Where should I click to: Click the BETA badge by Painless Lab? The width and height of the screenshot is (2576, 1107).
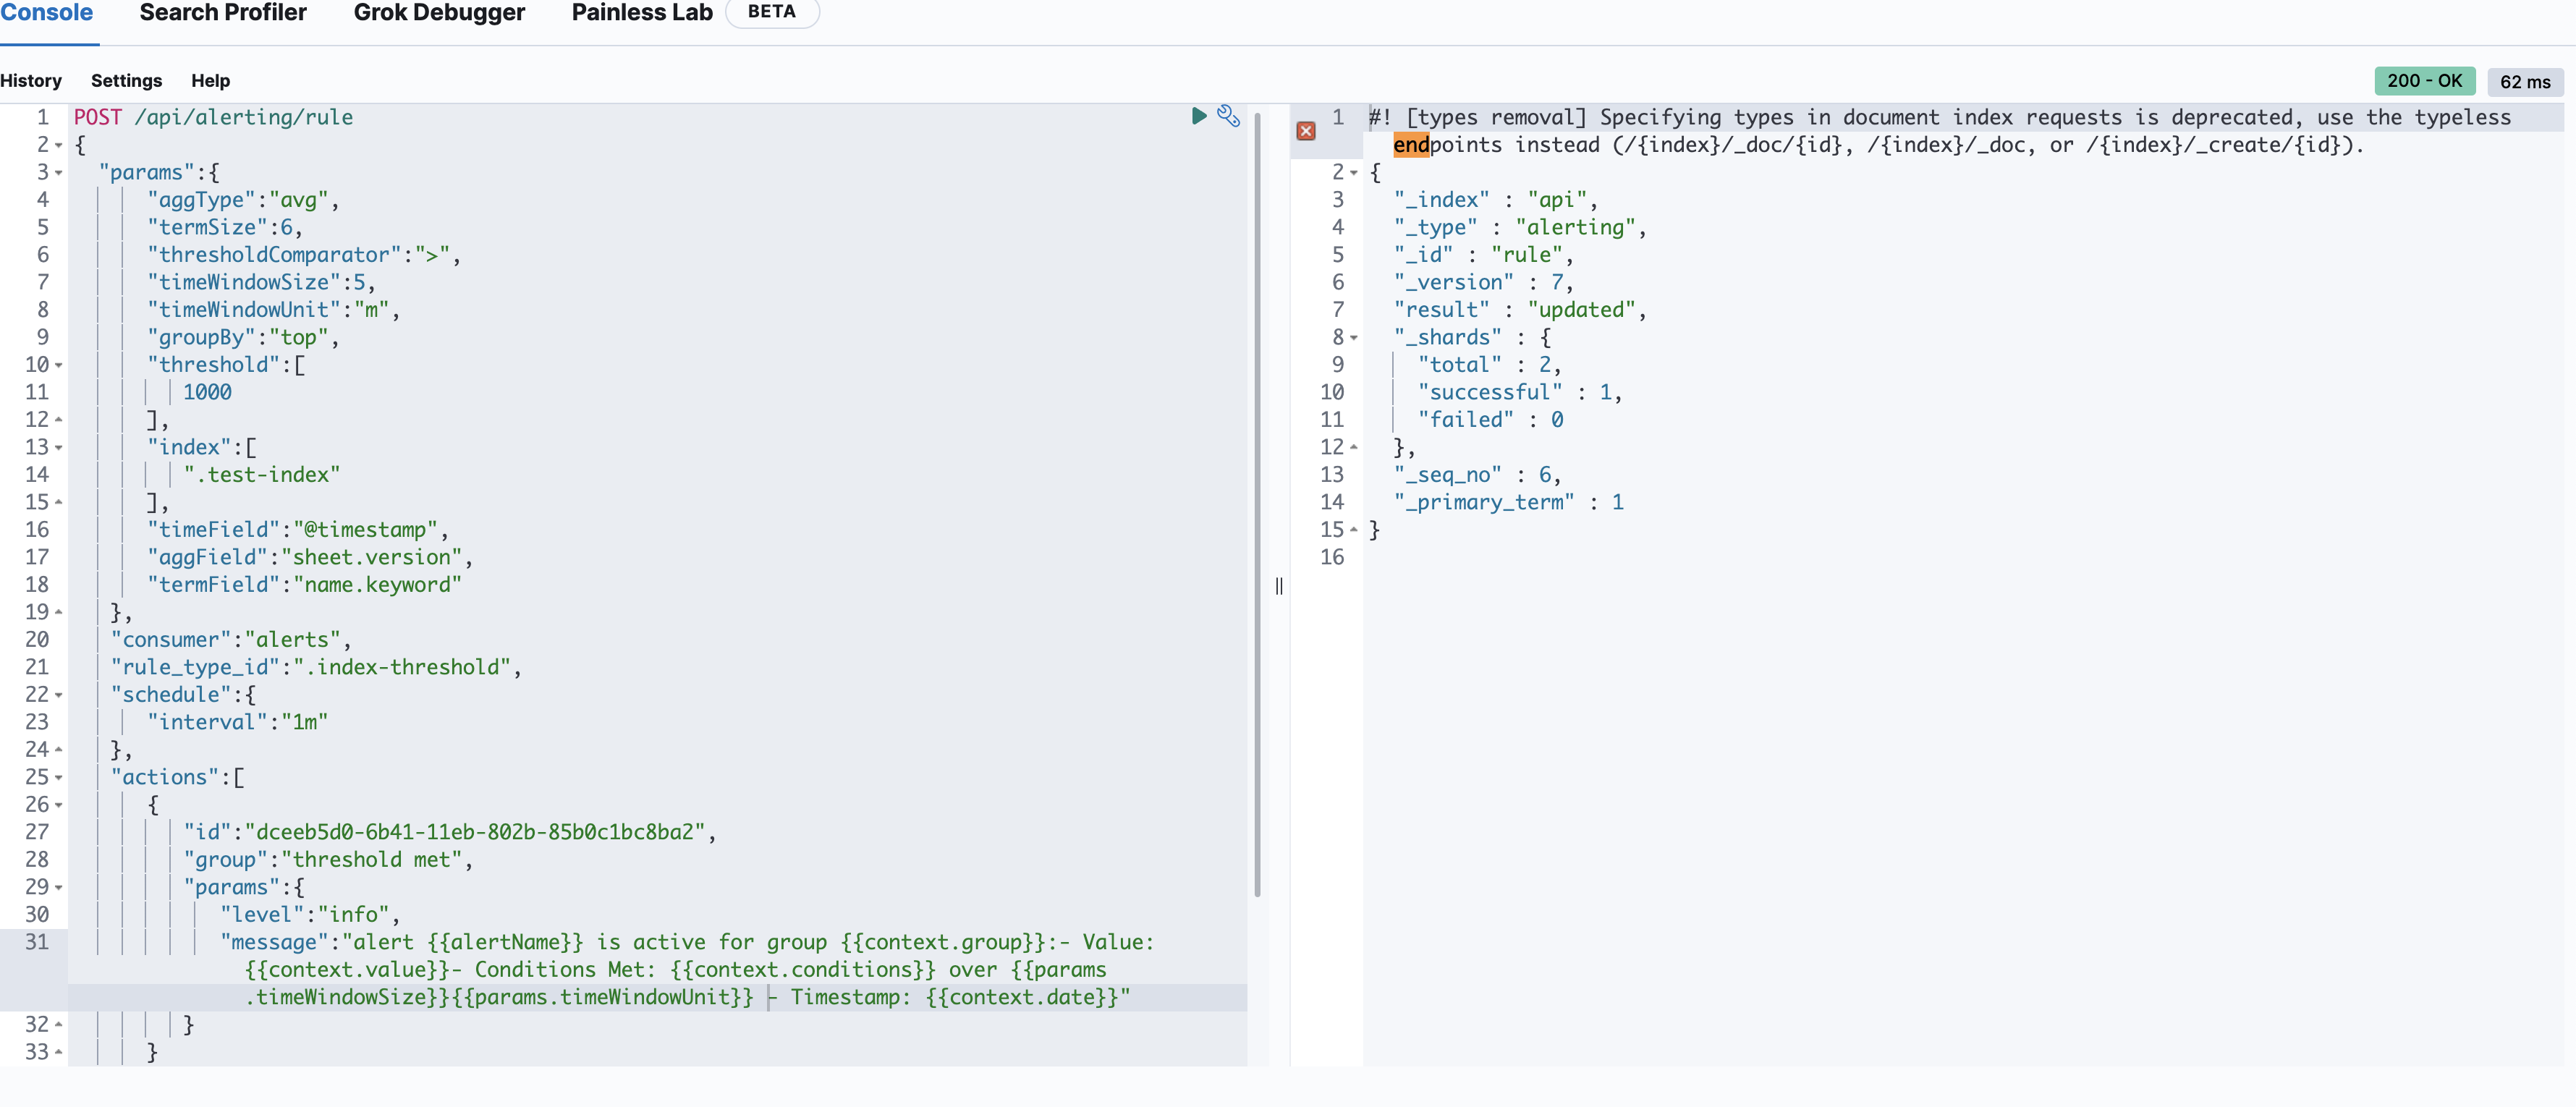coord(771,12)
